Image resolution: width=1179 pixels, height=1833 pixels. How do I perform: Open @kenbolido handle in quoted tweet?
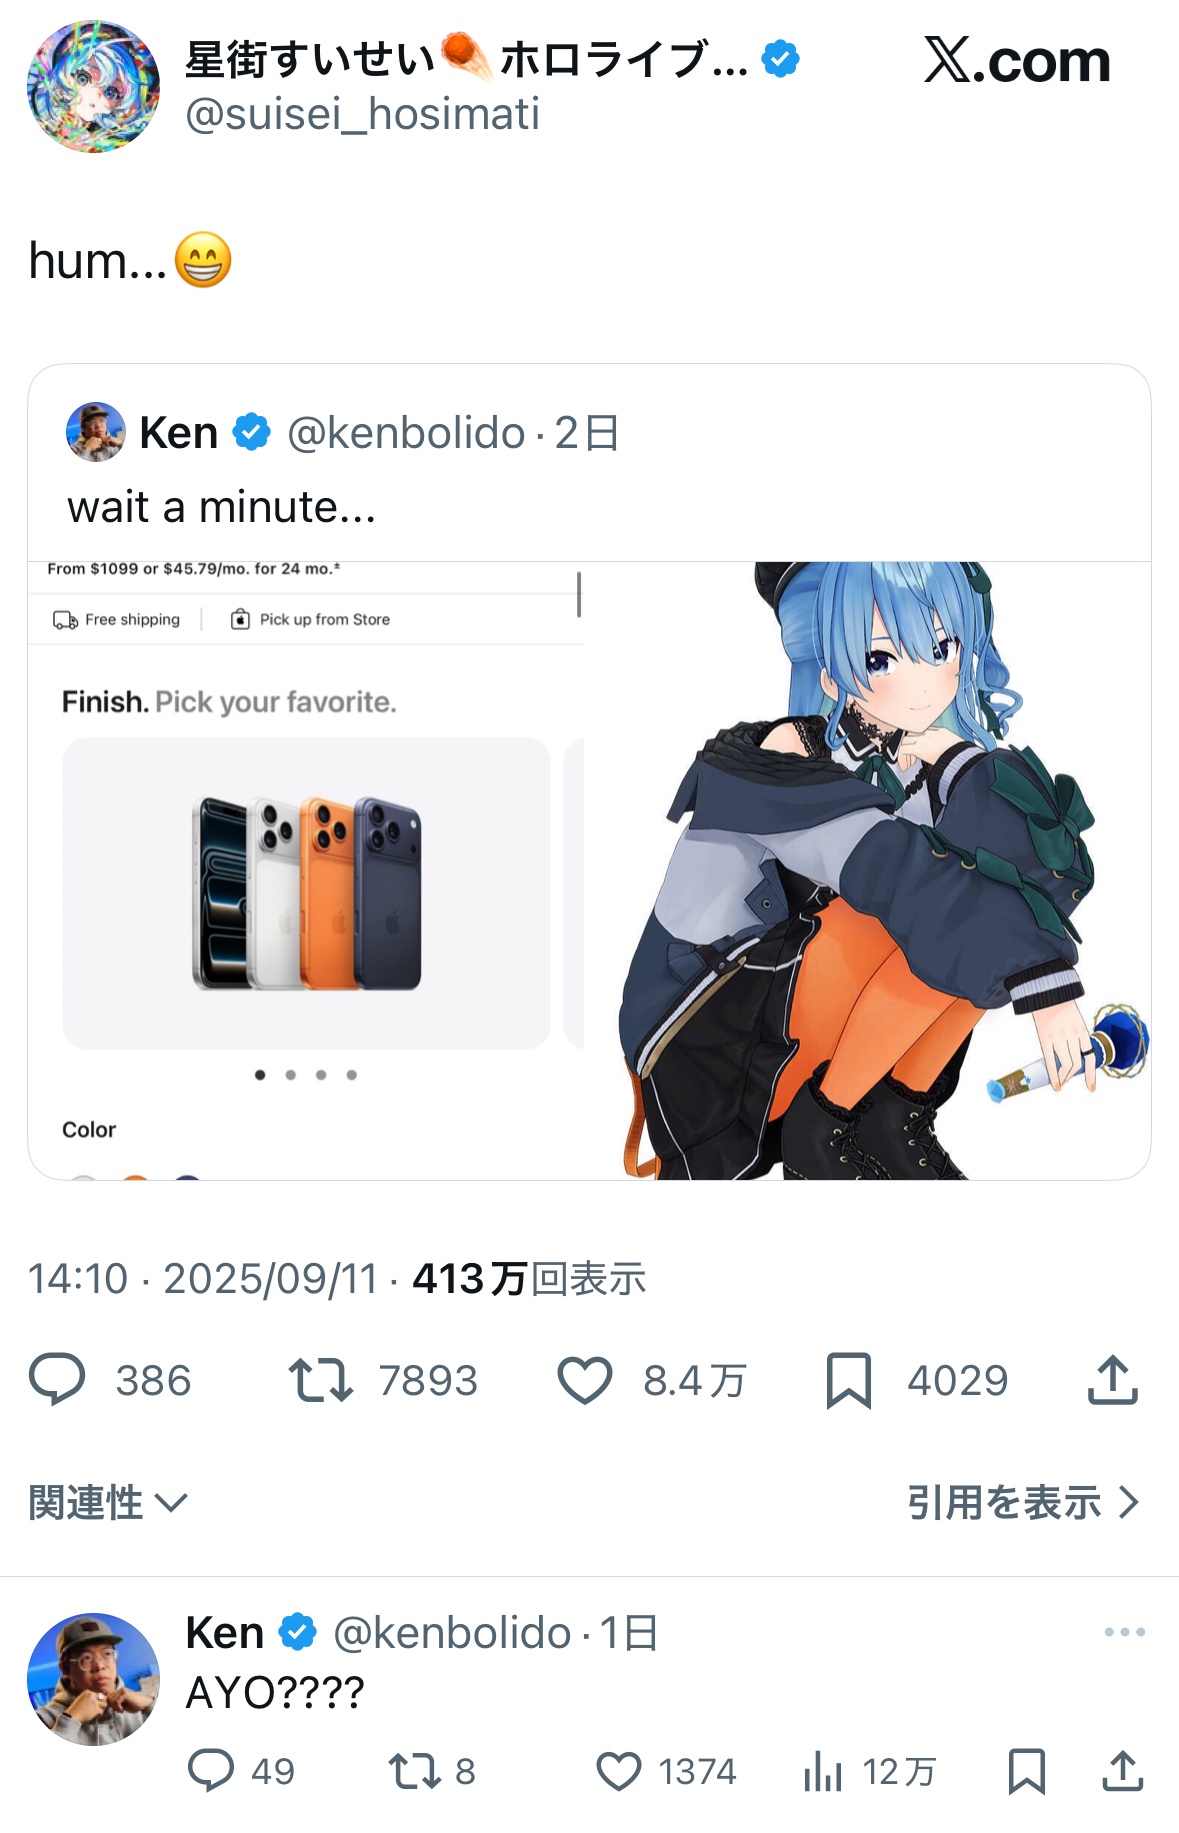click(x=406, y=433)
